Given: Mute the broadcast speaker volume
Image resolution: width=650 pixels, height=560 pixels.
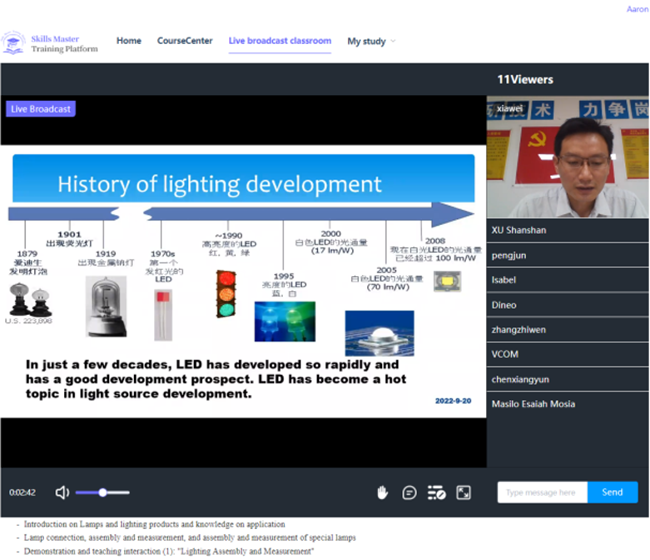Looking at the screenshot, I should pyautogui.click(x=62, y=492).
